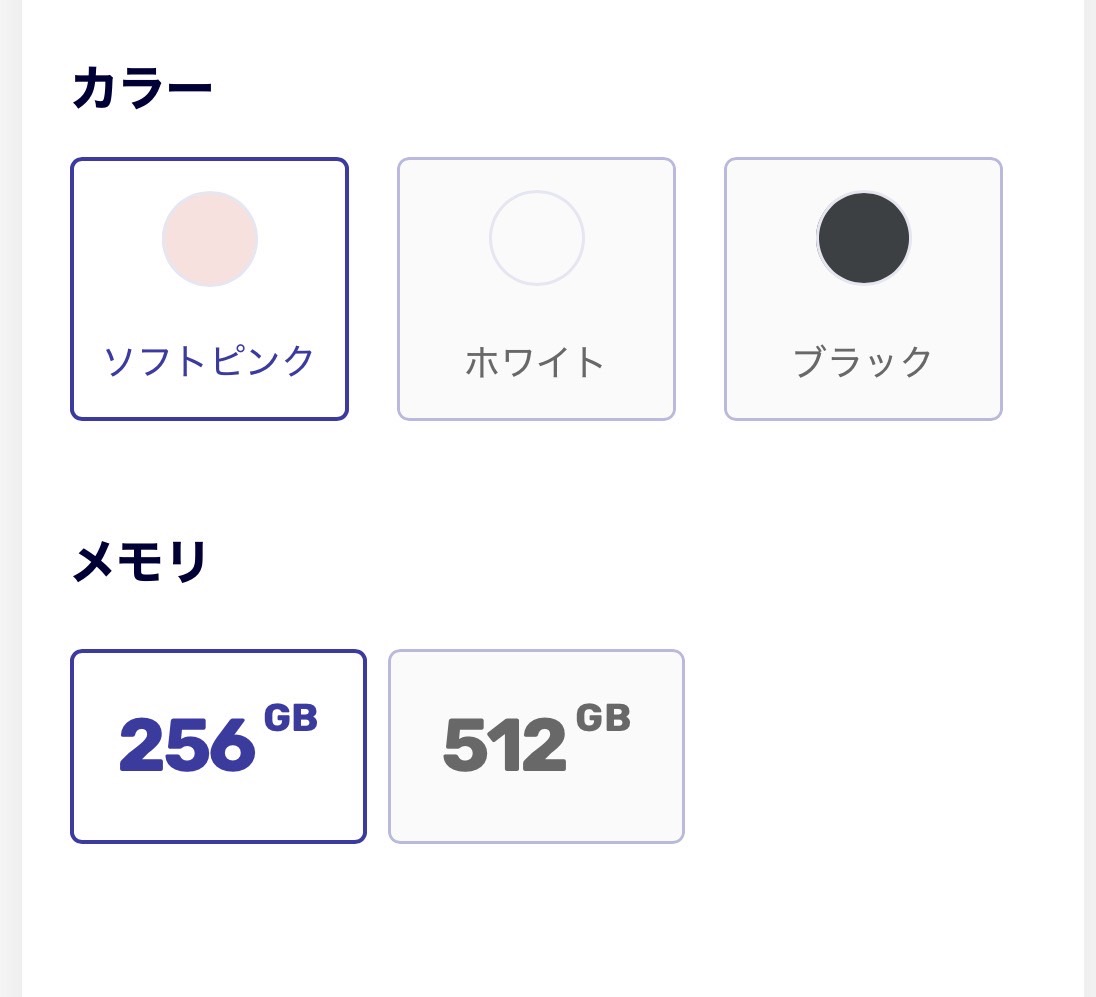This screenshot has width=1096, height=997.
Task: Click the bold 512 number
Action: pos(505,746)
